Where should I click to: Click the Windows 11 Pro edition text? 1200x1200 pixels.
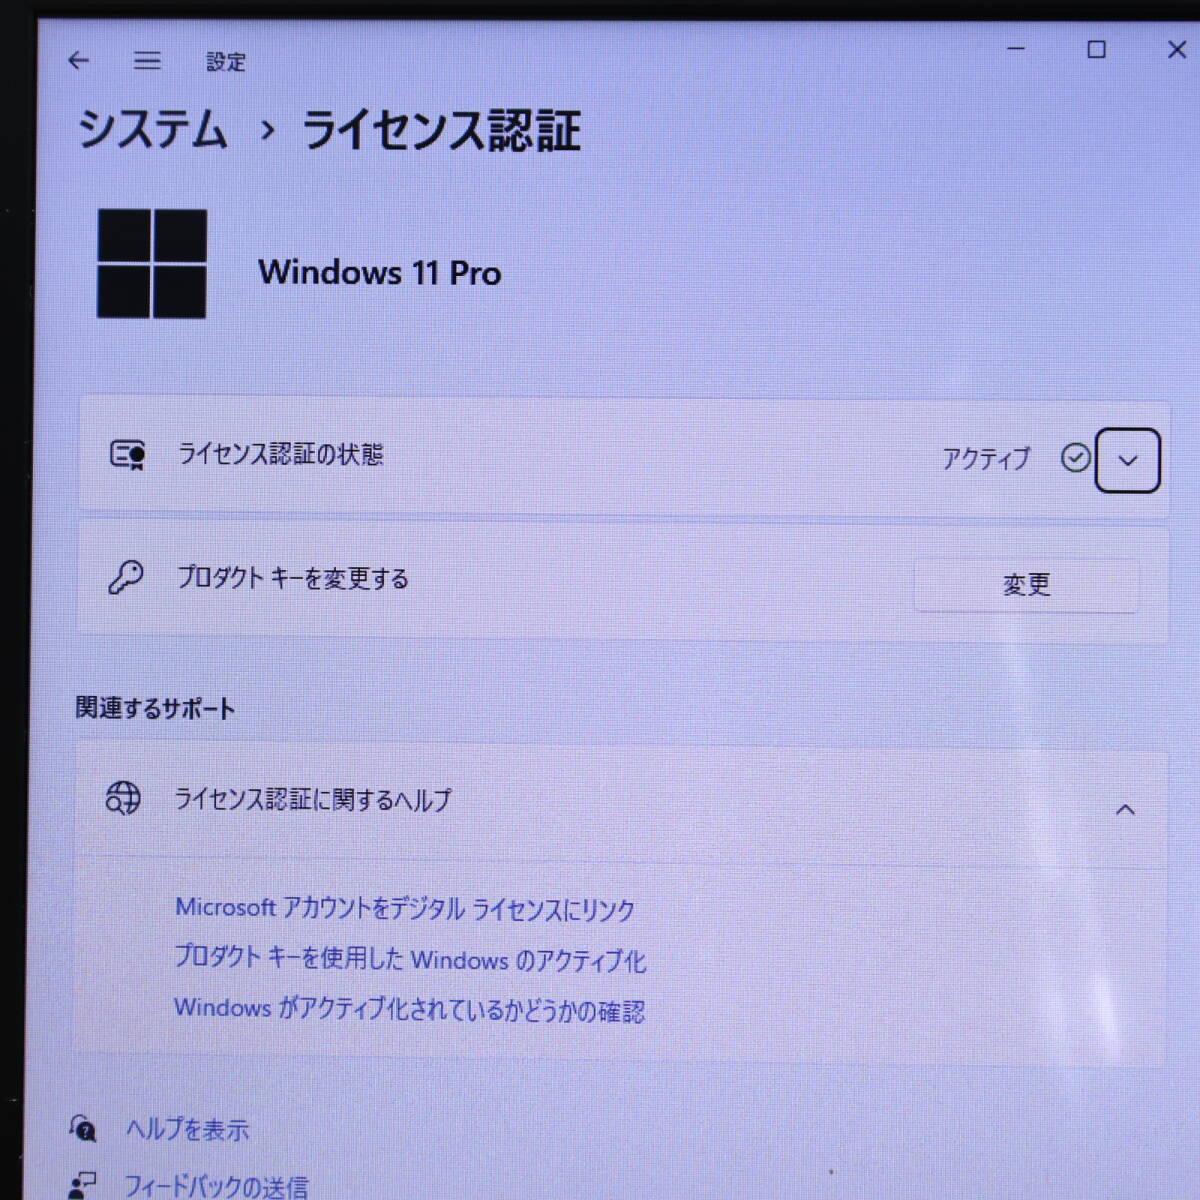point(380,272)
